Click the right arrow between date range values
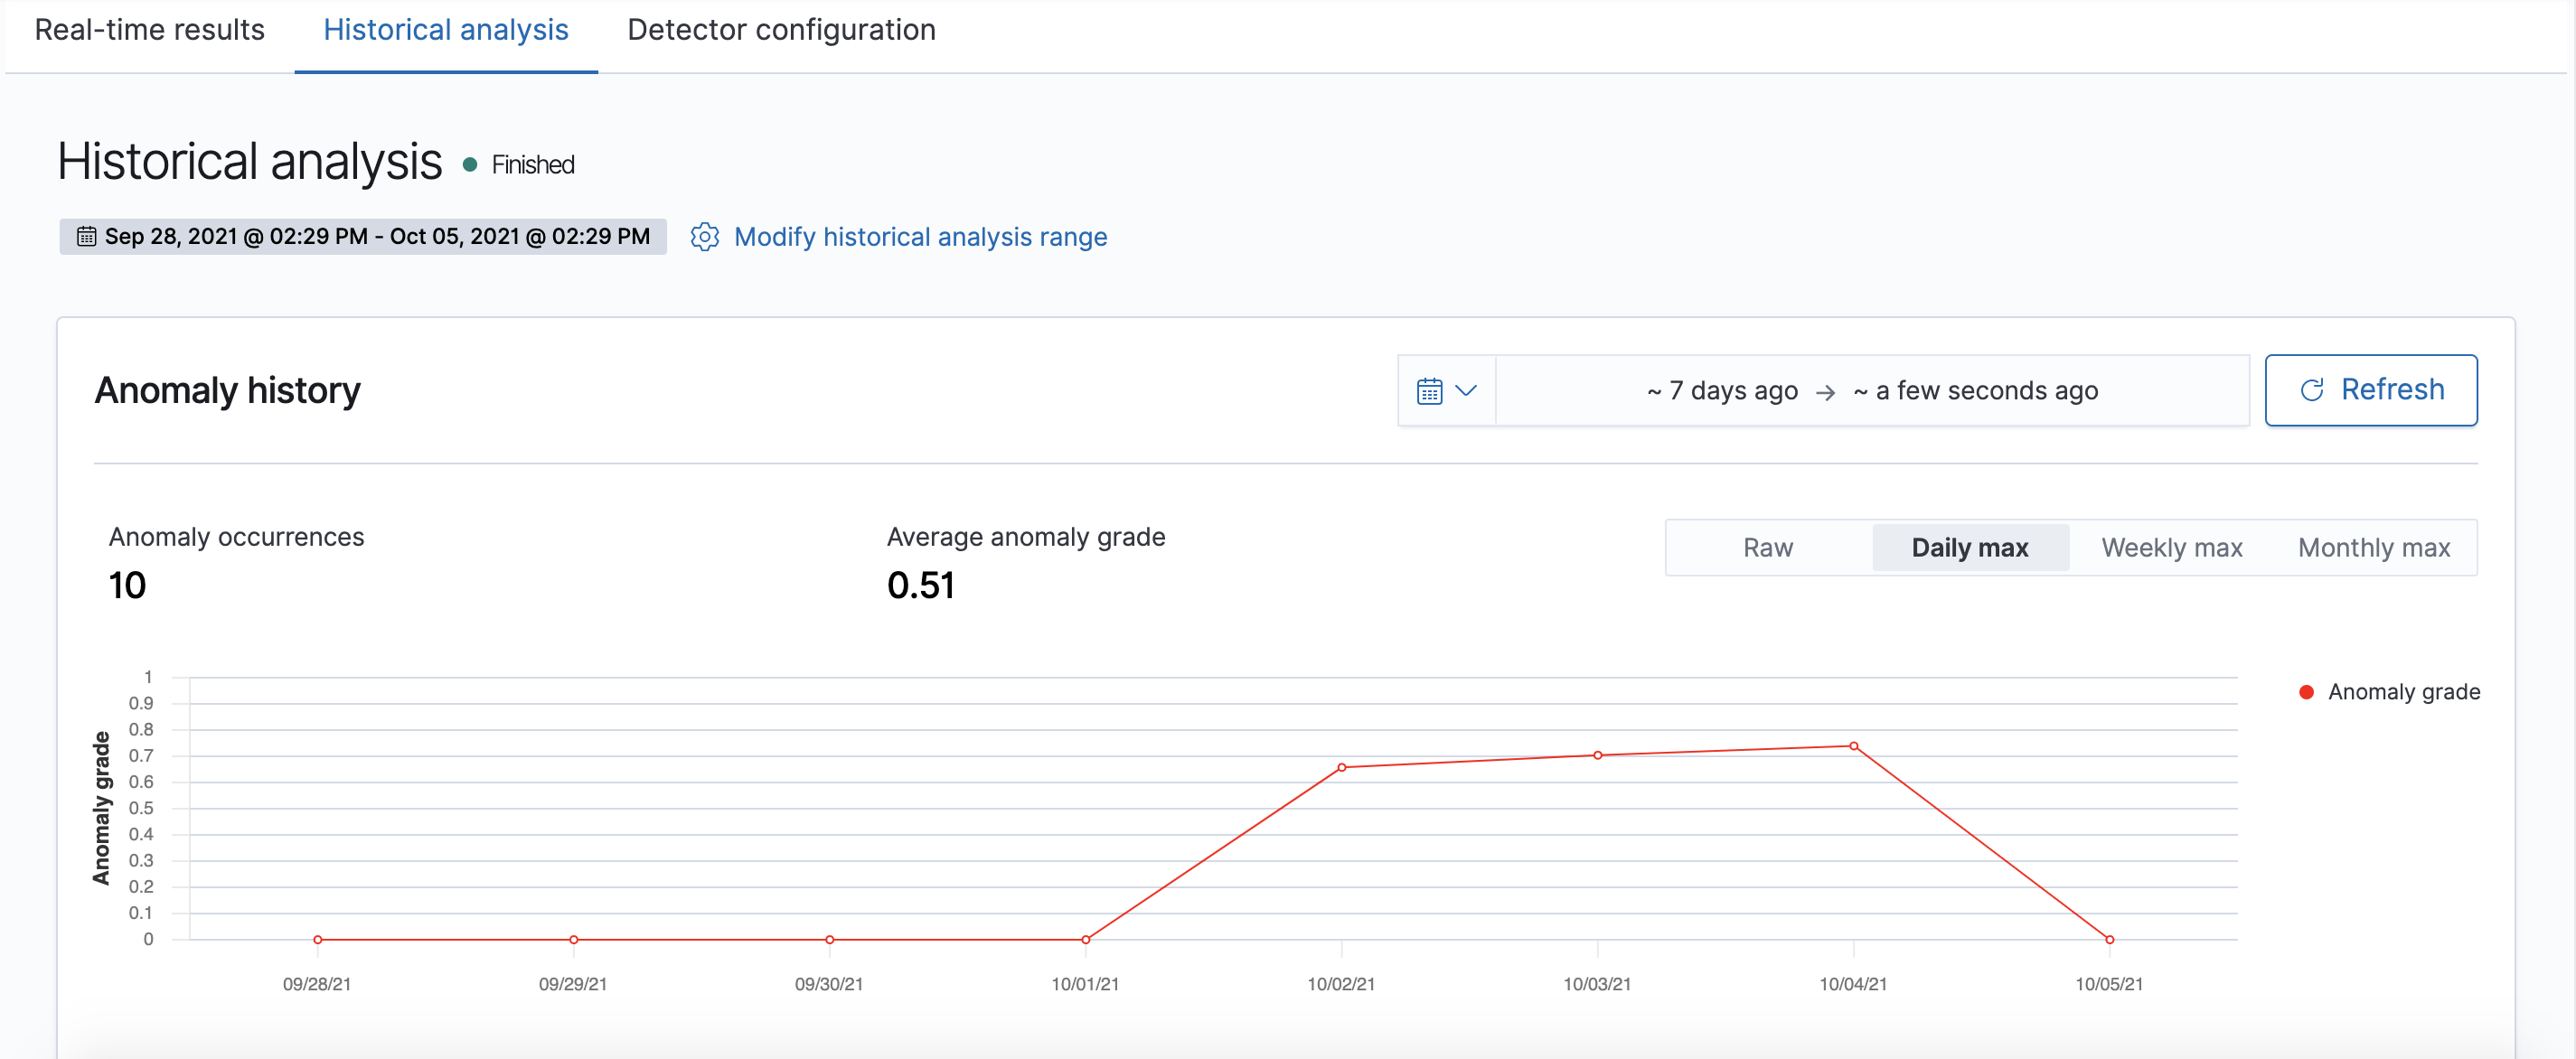The height and width of the screenshot is (1059, 2576). point(1825,392)
